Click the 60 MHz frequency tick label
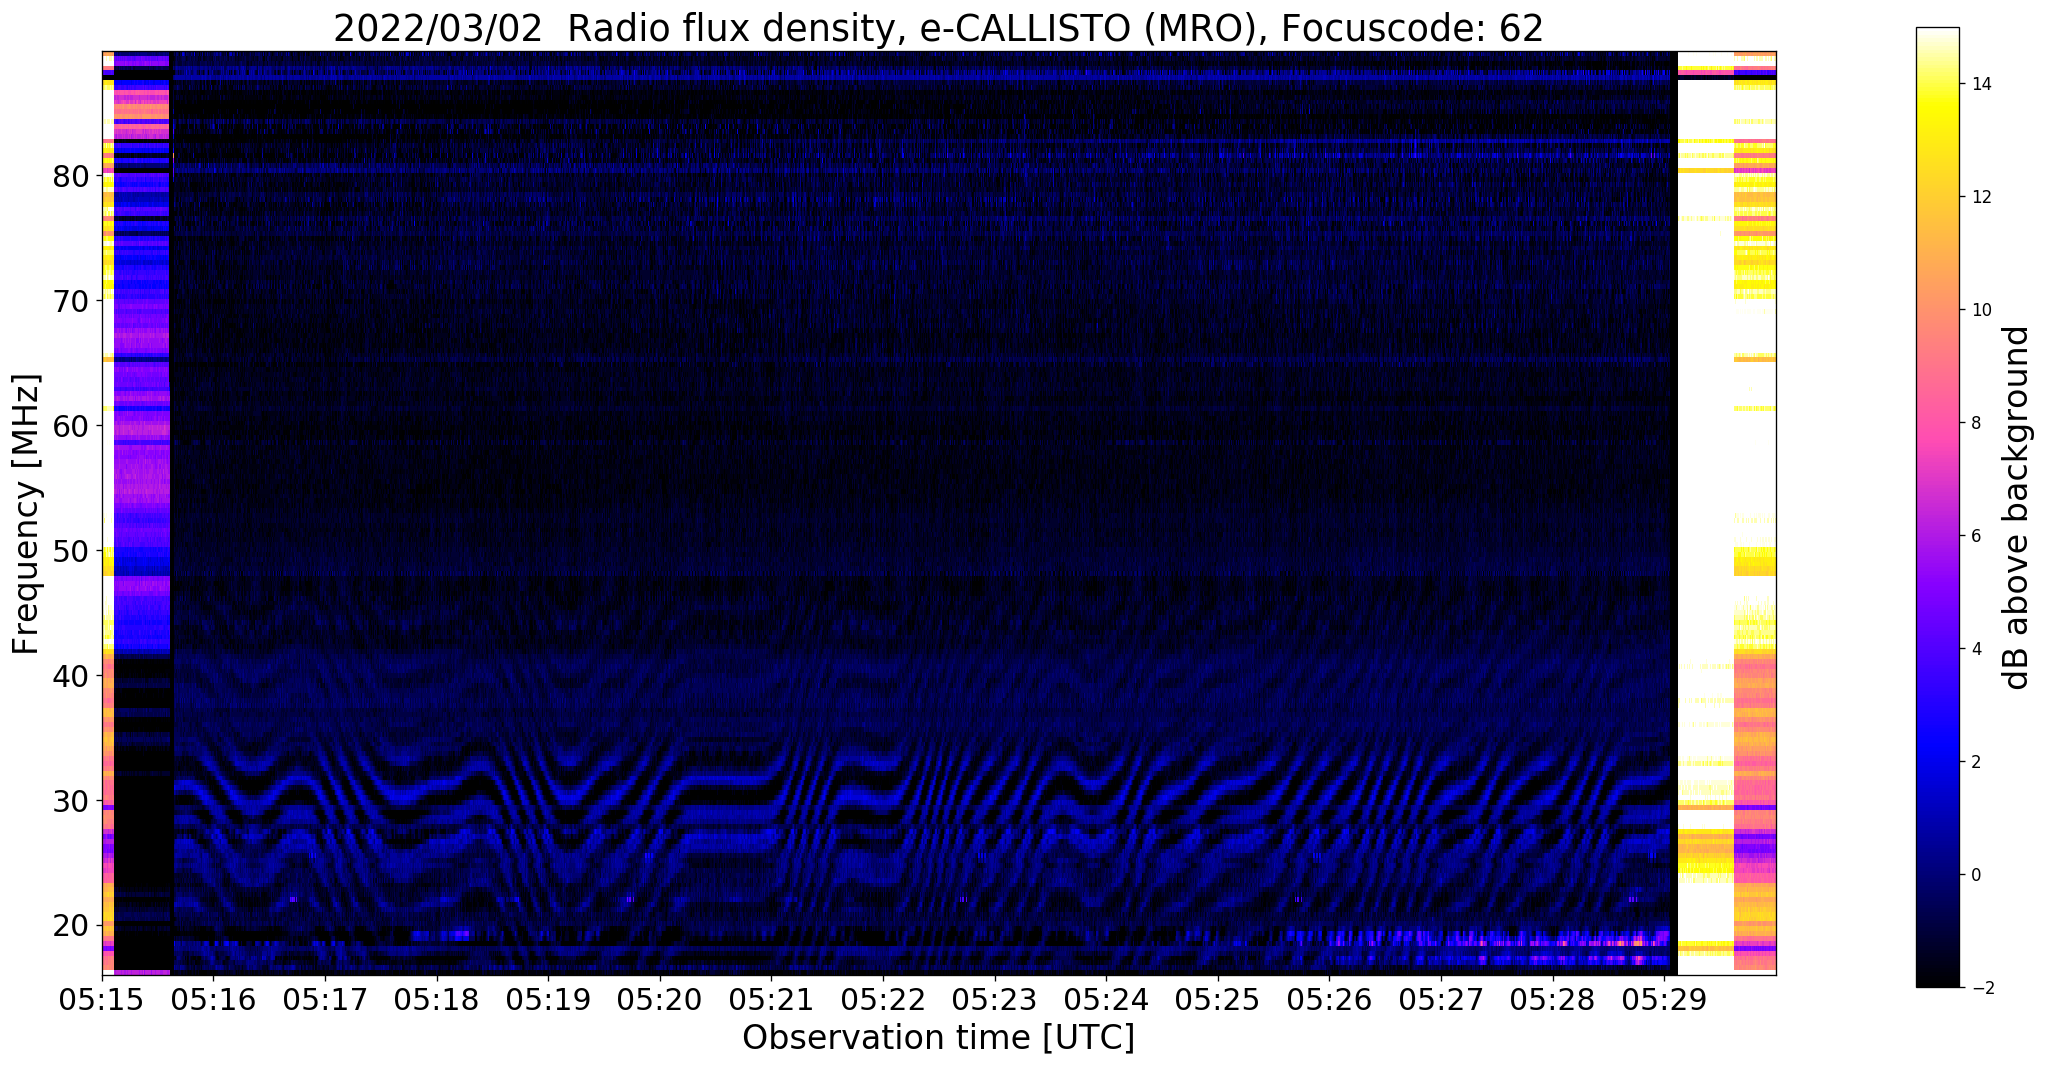Screen dimensions: 2047x1067 [73, 426]
